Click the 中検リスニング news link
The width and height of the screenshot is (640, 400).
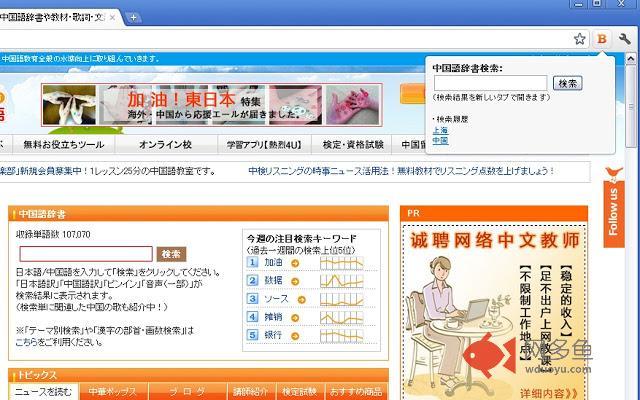(x=401, y=171)
